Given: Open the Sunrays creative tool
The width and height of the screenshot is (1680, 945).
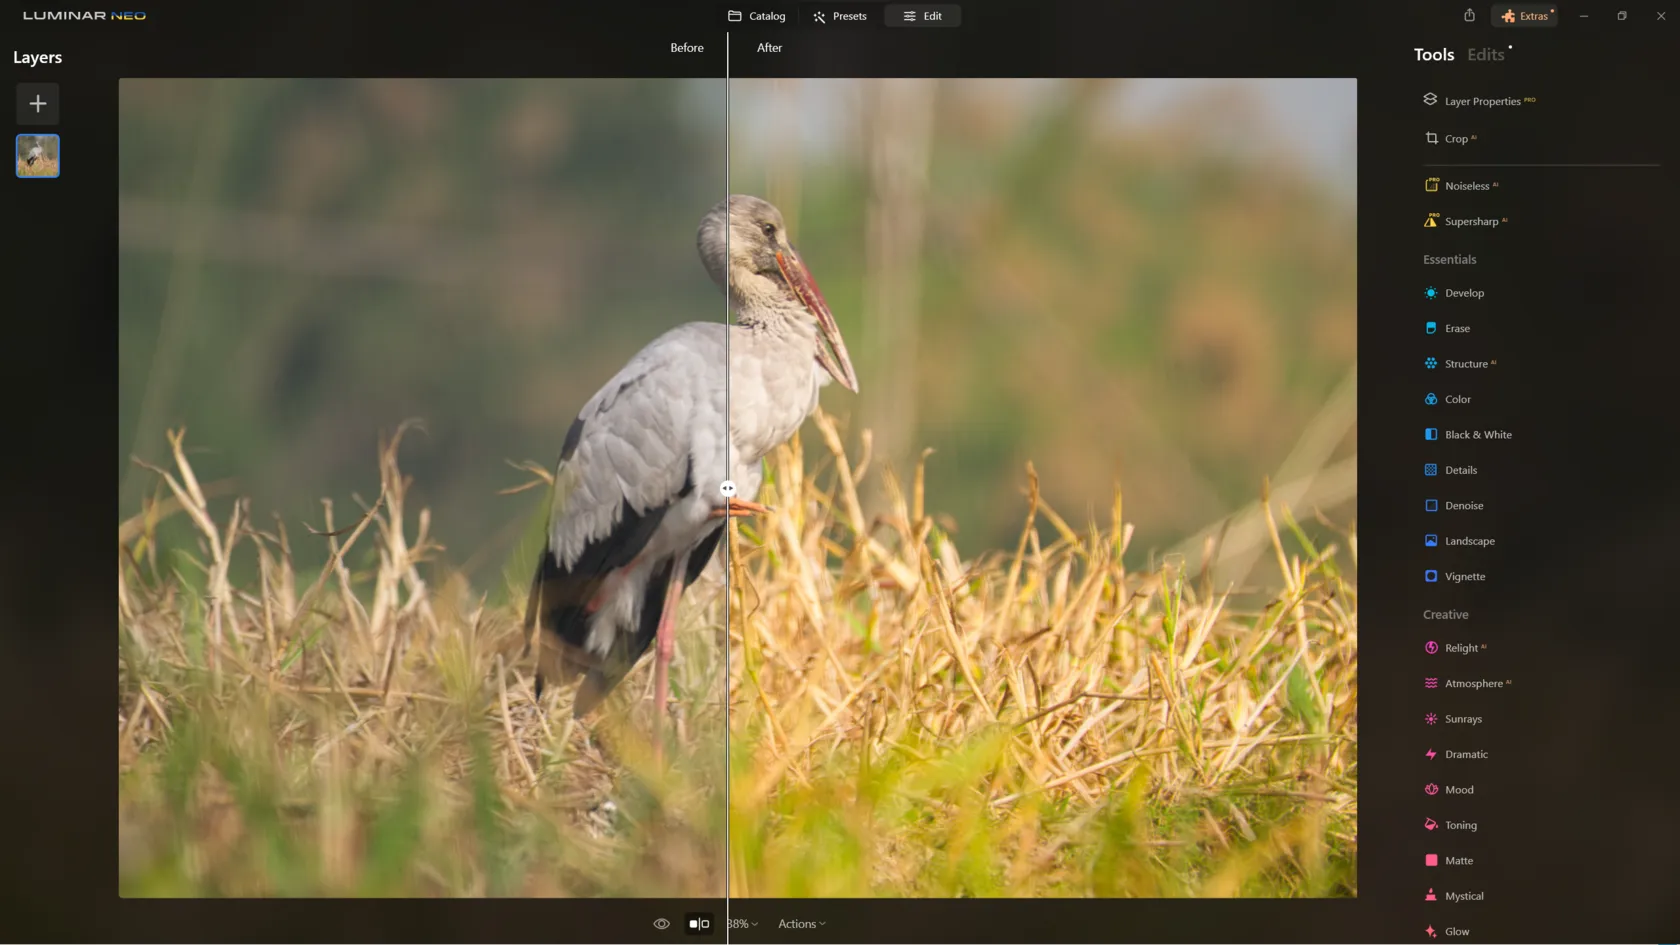Looking at the screenshot, I should pyautogui.click(x=1462, y=719).
